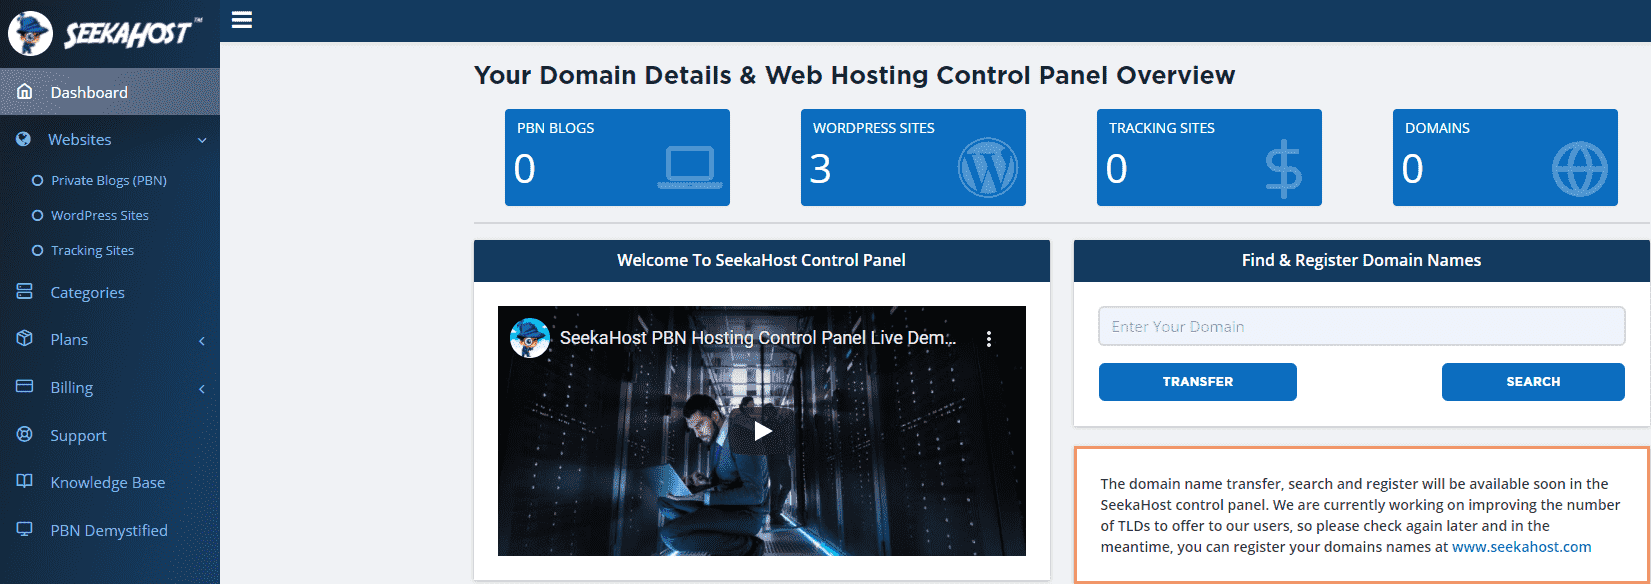Click the video channel avatar icon
This screenshot has height=584, width=1651.
[x=530, y=338]
